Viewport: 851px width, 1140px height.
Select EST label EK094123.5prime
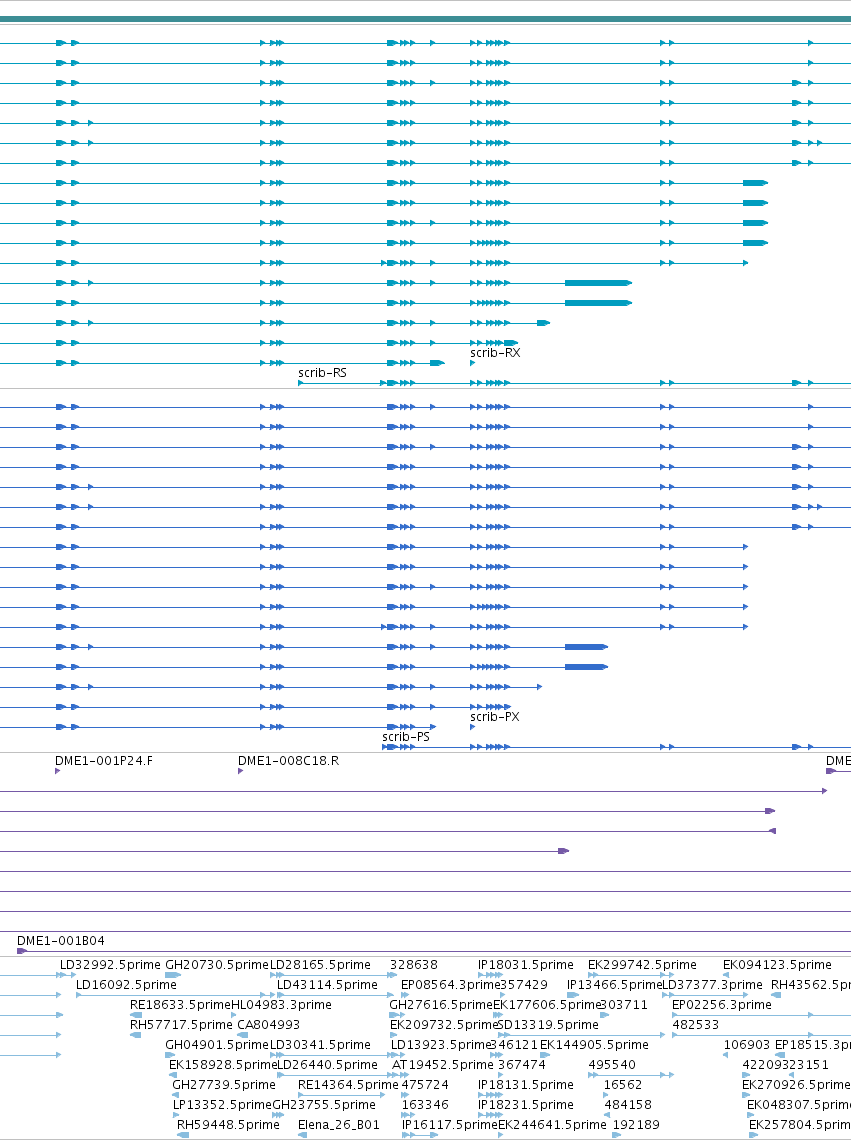(777, 965)
